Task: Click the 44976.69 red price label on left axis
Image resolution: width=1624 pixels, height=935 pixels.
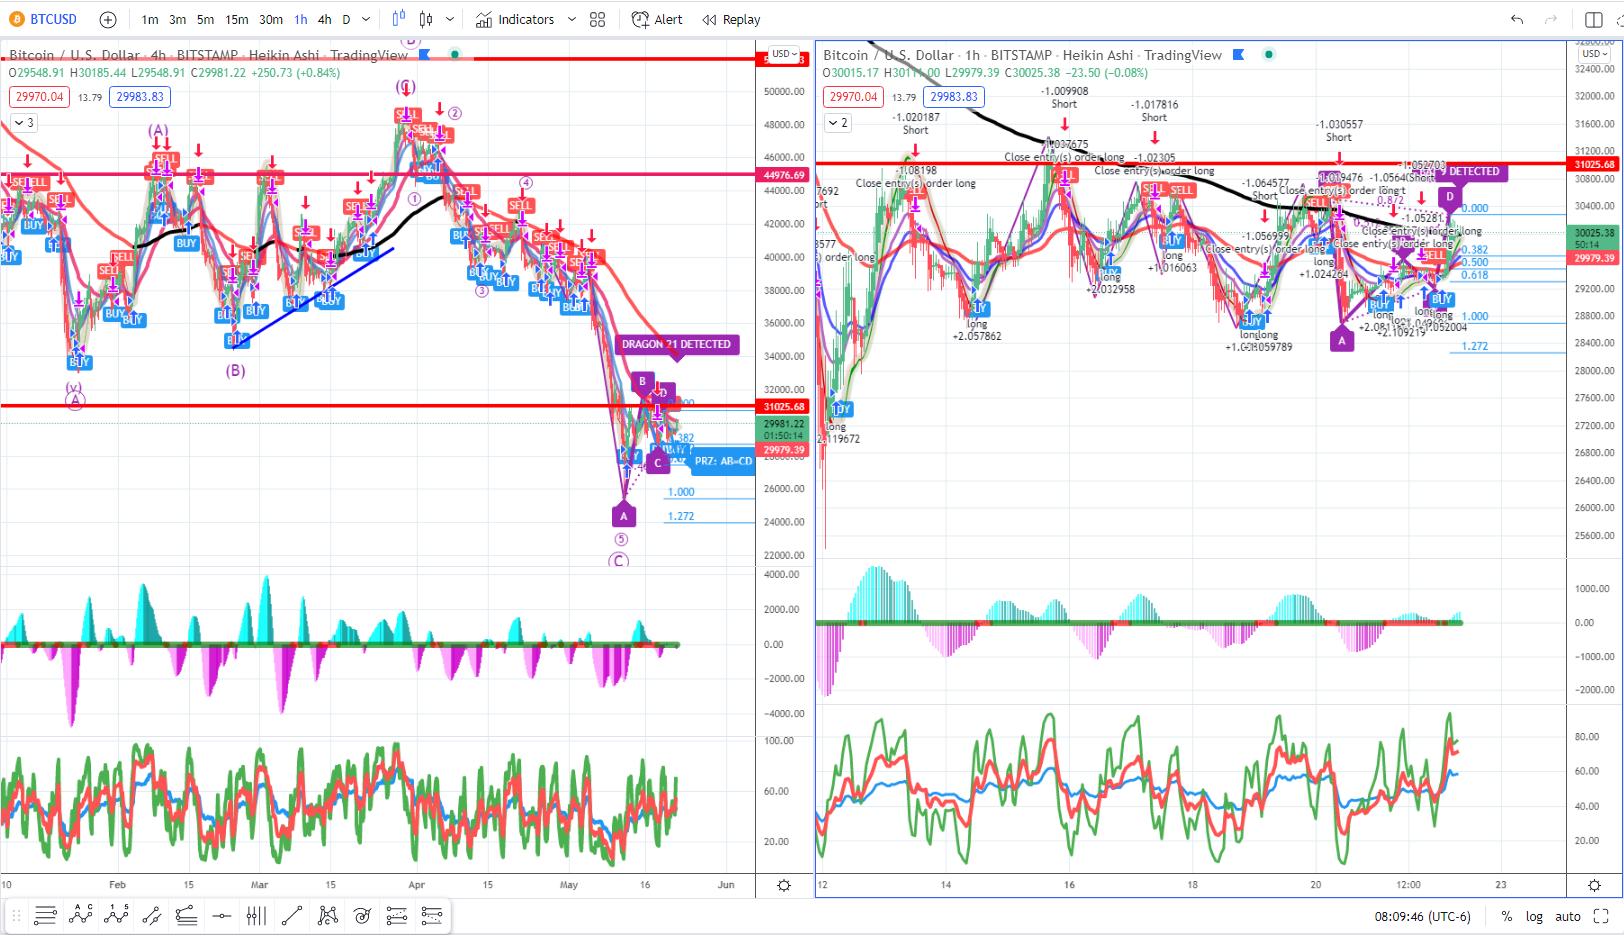Action: (784, 175)
